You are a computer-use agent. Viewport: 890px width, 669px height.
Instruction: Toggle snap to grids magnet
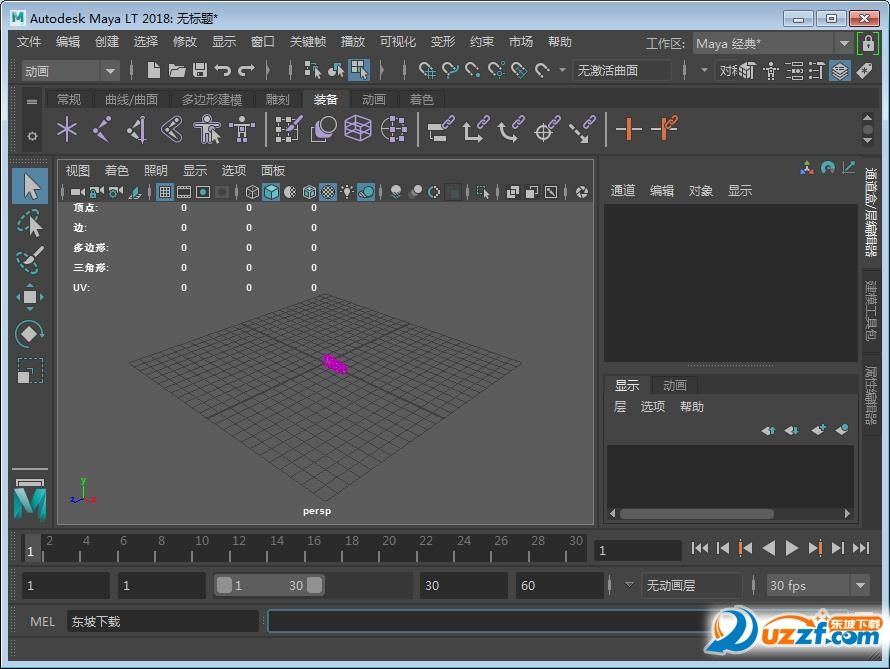(x=427, y=70)
